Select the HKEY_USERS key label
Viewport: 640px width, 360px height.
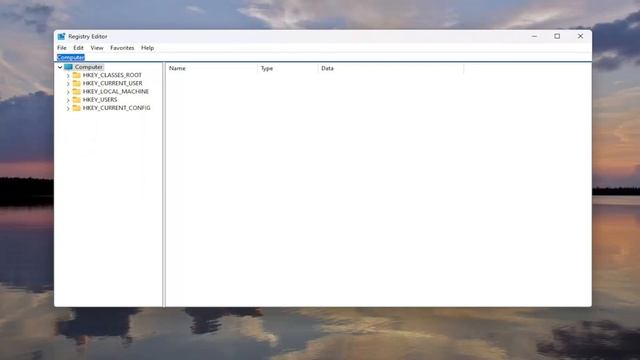[100, 100]
